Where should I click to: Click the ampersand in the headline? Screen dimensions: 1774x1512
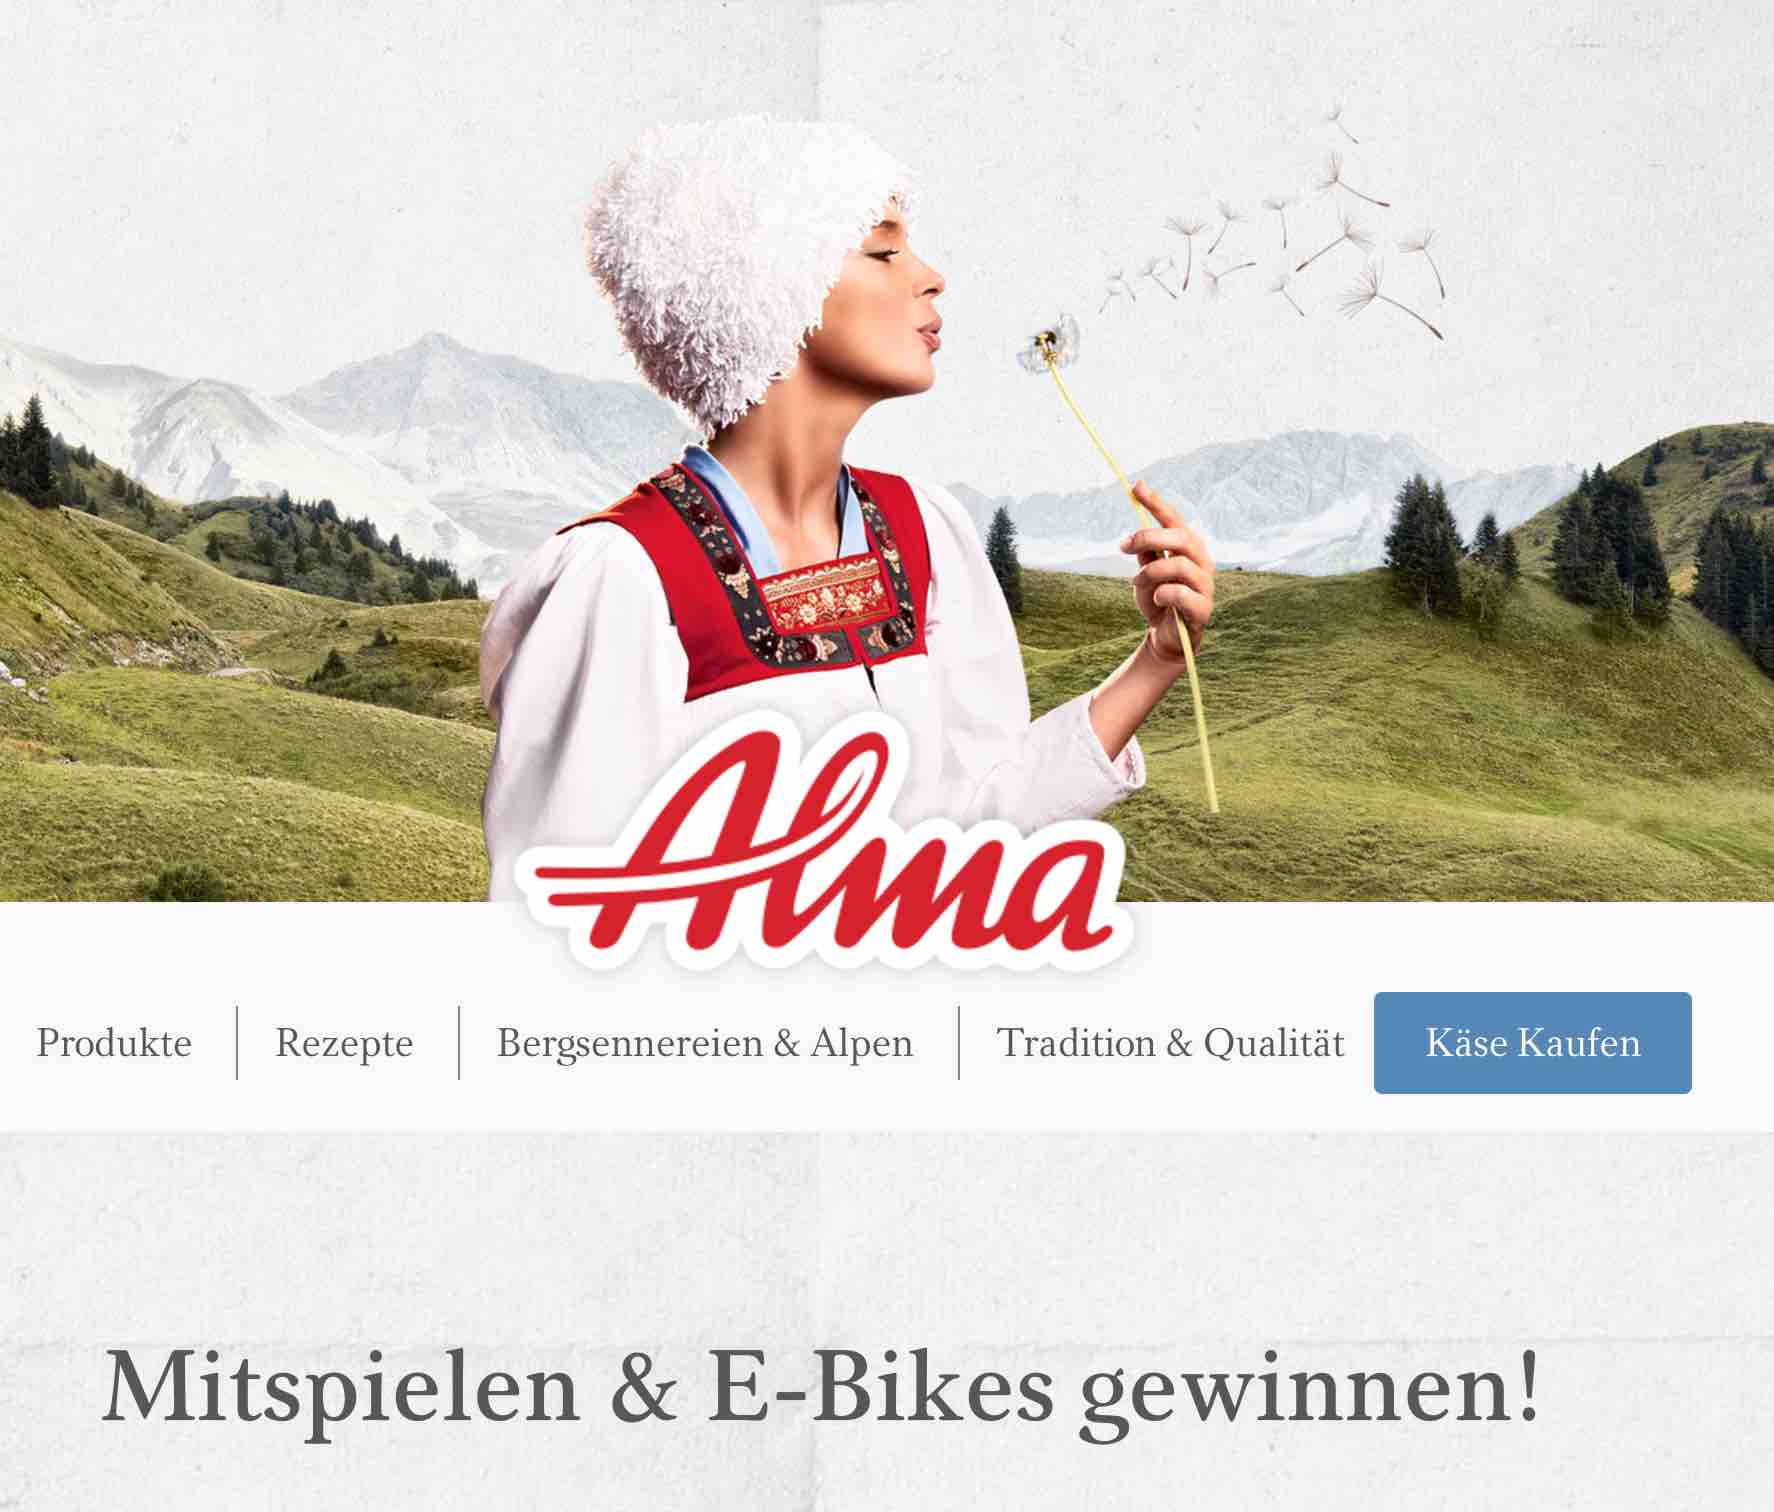644,1386
